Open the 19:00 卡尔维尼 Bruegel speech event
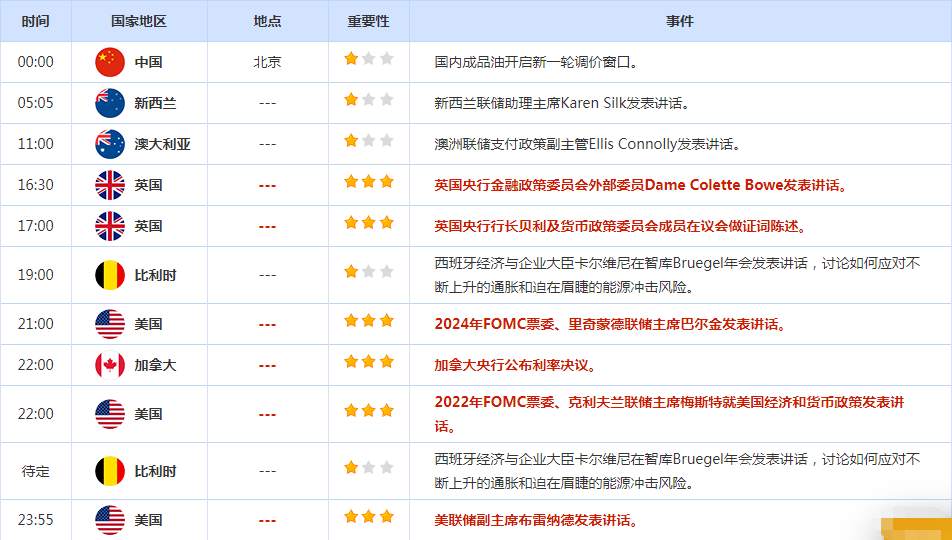 coord(678,275)
